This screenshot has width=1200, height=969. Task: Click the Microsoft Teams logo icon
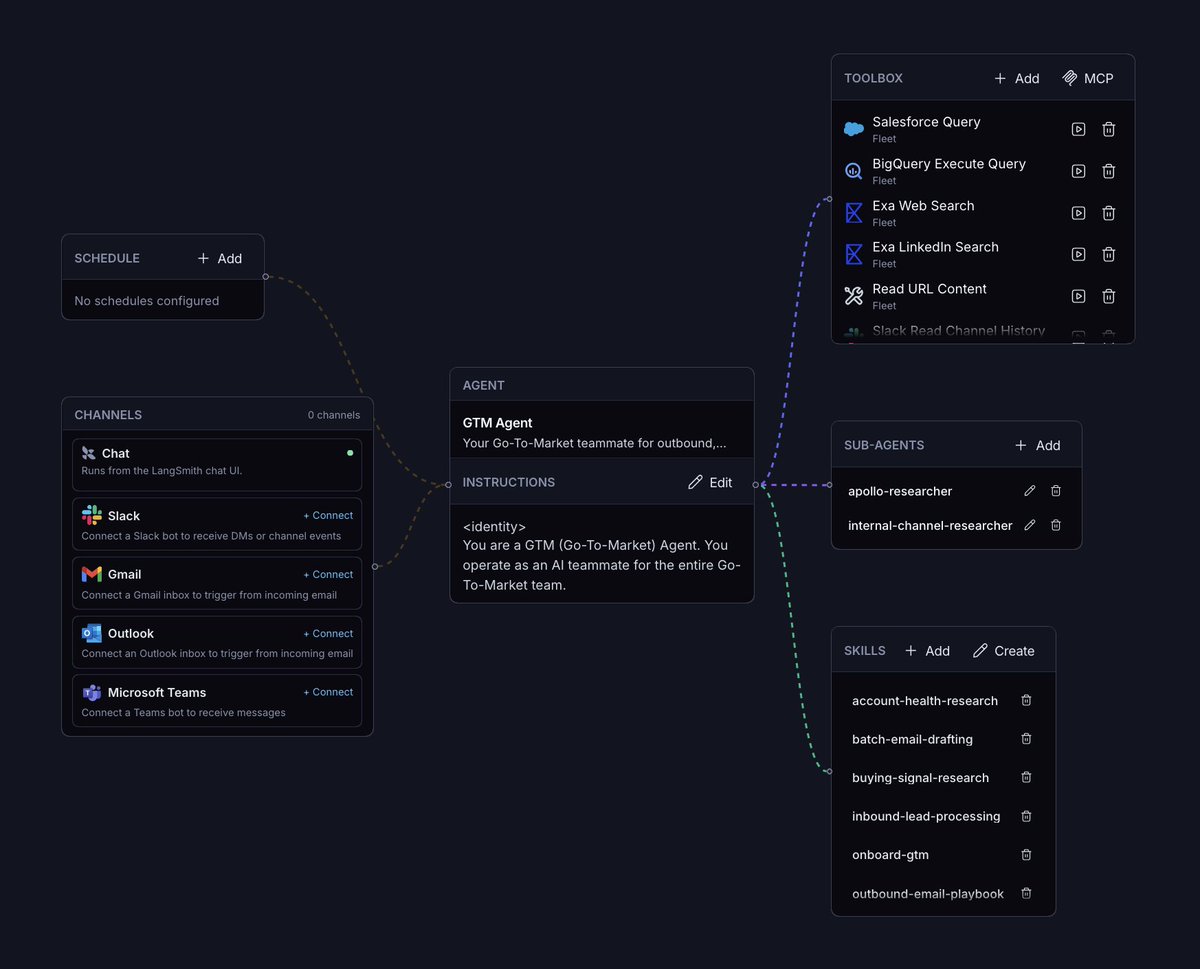click(x=92, y=692)
